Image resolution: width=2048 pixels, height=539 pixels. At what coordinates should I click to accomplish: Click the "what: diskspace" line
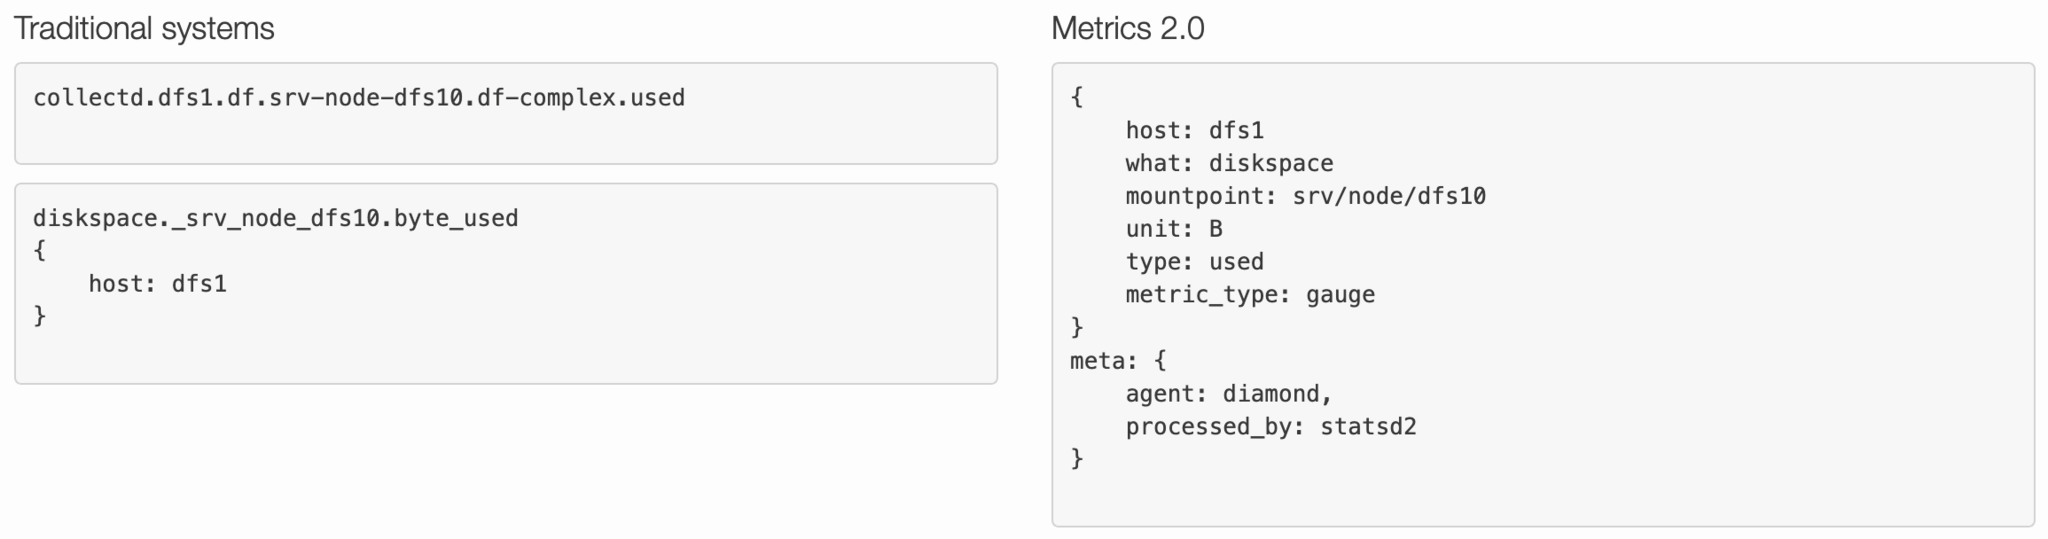click(1229, 163)
